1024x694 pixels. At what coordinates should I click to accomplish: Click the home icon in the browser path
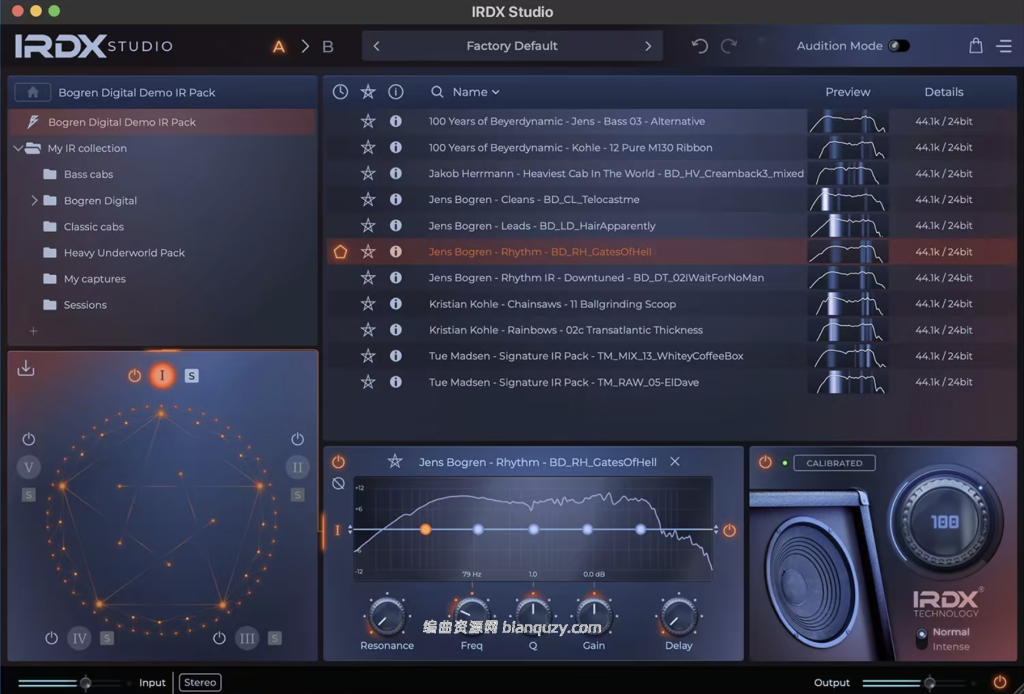[33, 92]
